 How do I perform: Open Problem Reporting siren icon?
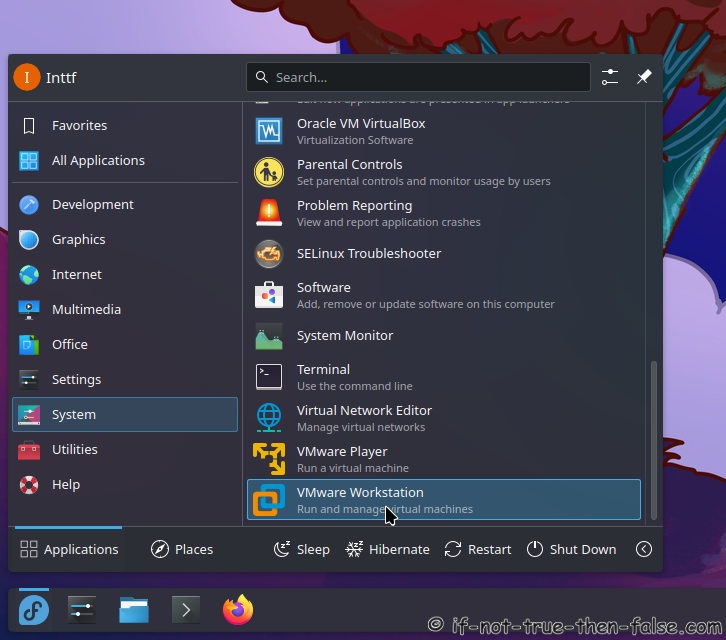[x=269, y=213]
